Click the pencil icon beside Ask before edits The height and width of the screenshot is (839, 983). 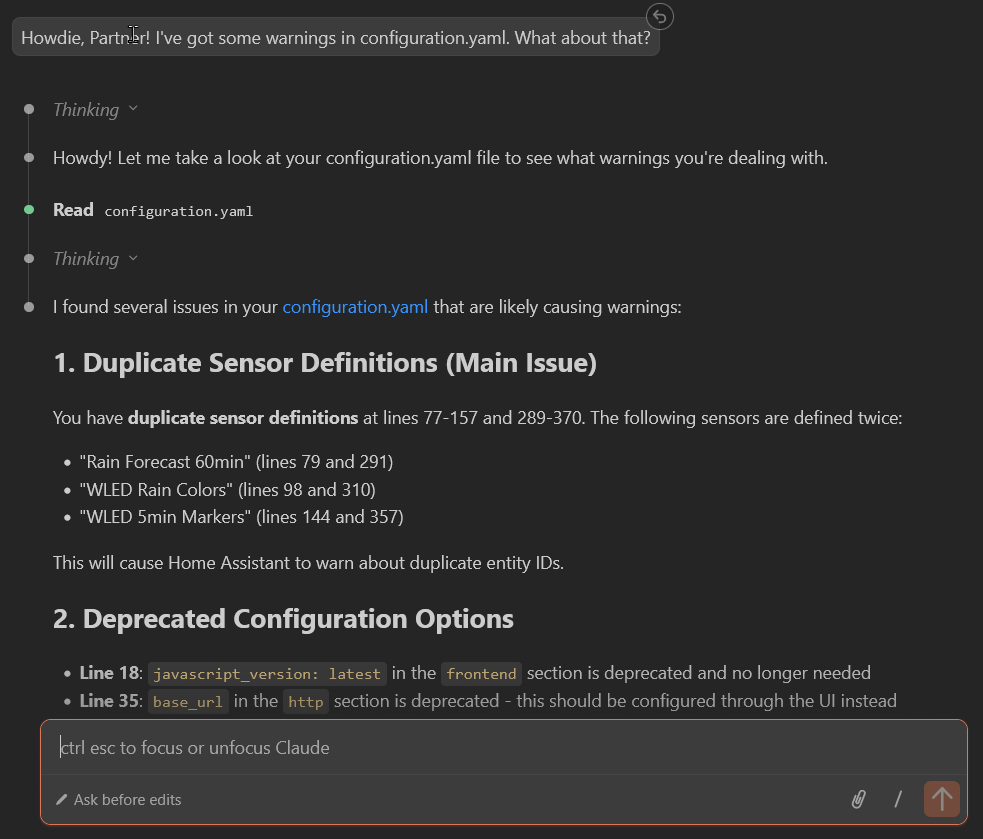(x=62, y=799)
